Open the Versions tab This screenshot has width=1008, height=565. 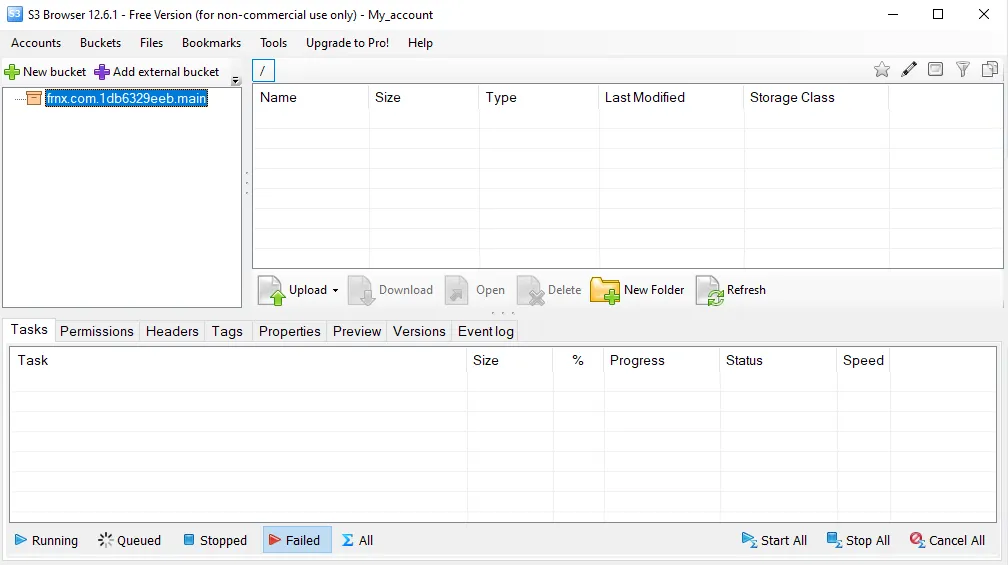point(419,332)
